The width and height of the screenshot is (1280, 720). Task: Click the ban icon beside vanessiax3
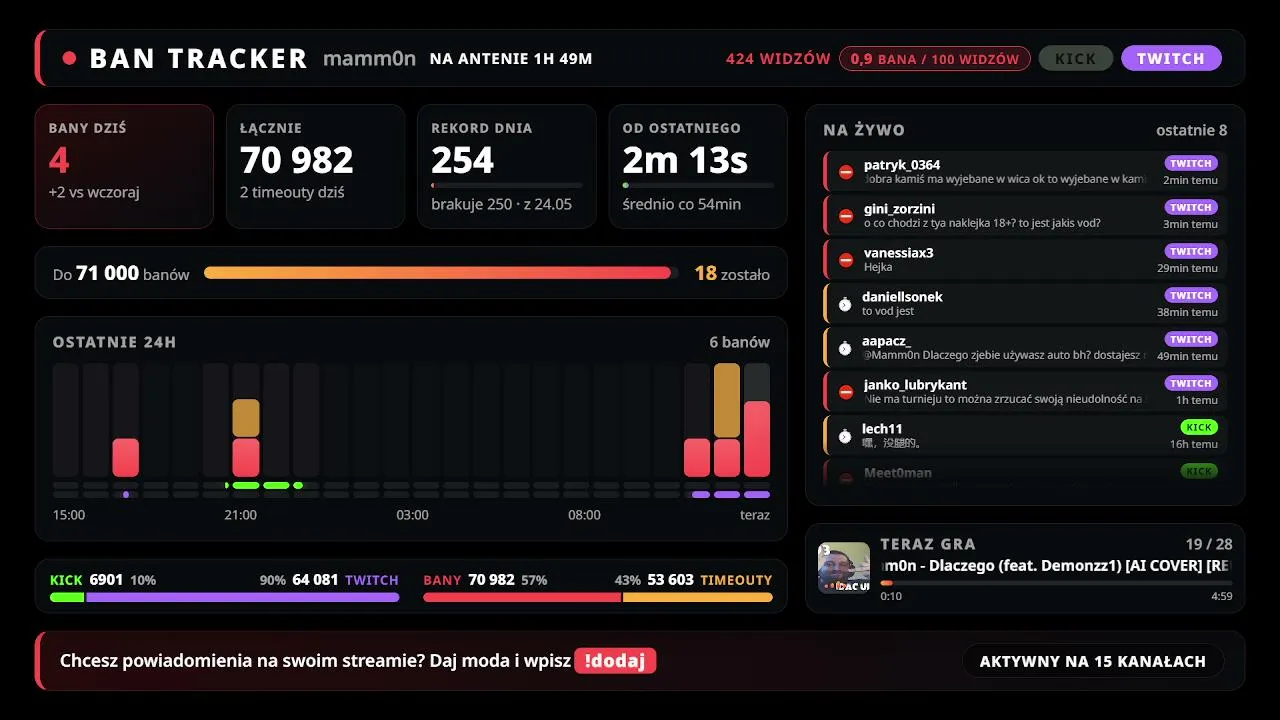click(x=846, y=260)
